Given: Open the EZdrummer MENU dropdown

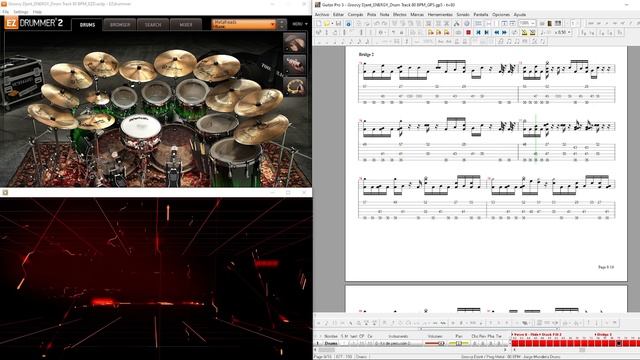Looking at the screenshot, I should pos(300,24).
